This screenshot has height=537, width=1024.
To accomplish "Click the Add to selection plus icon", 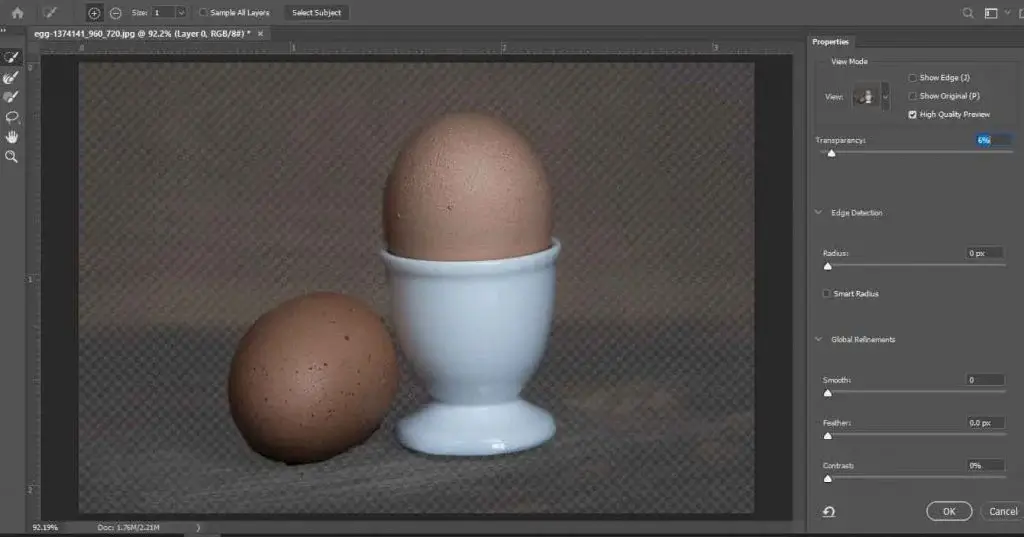I will 94,13.
